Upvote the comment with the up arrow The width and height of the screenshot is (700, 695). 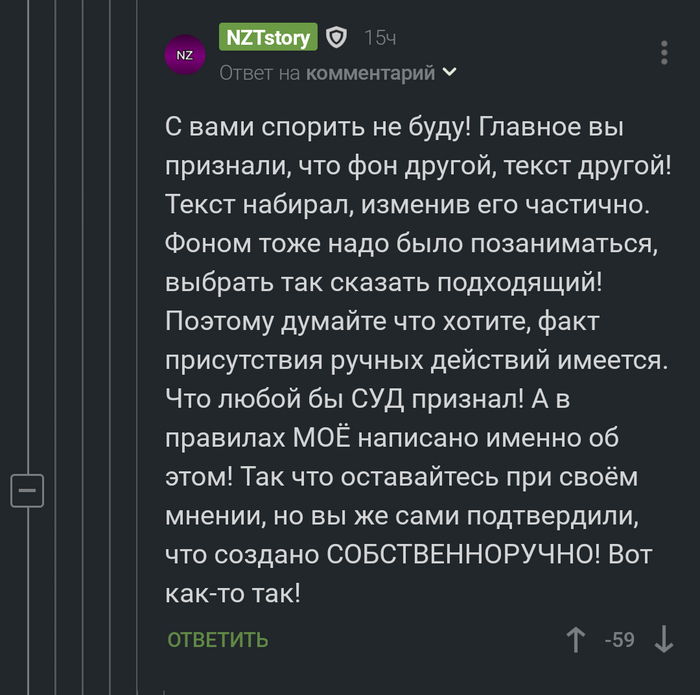[576, 639]
